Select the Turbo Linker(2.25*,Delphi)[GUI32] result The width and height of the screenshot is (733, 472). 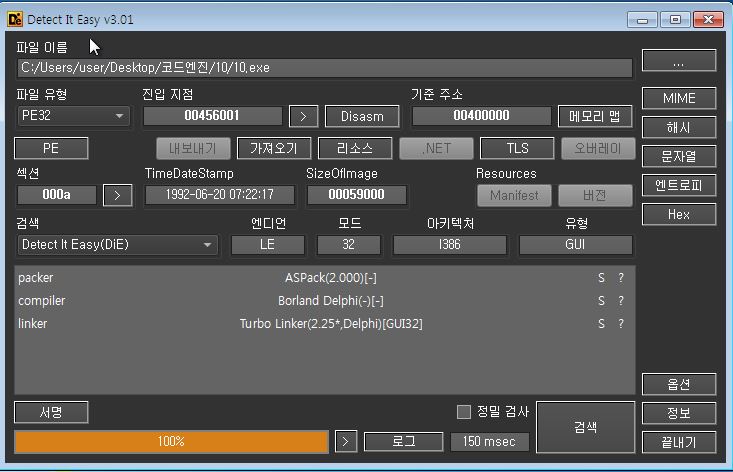tap(331, 324)
